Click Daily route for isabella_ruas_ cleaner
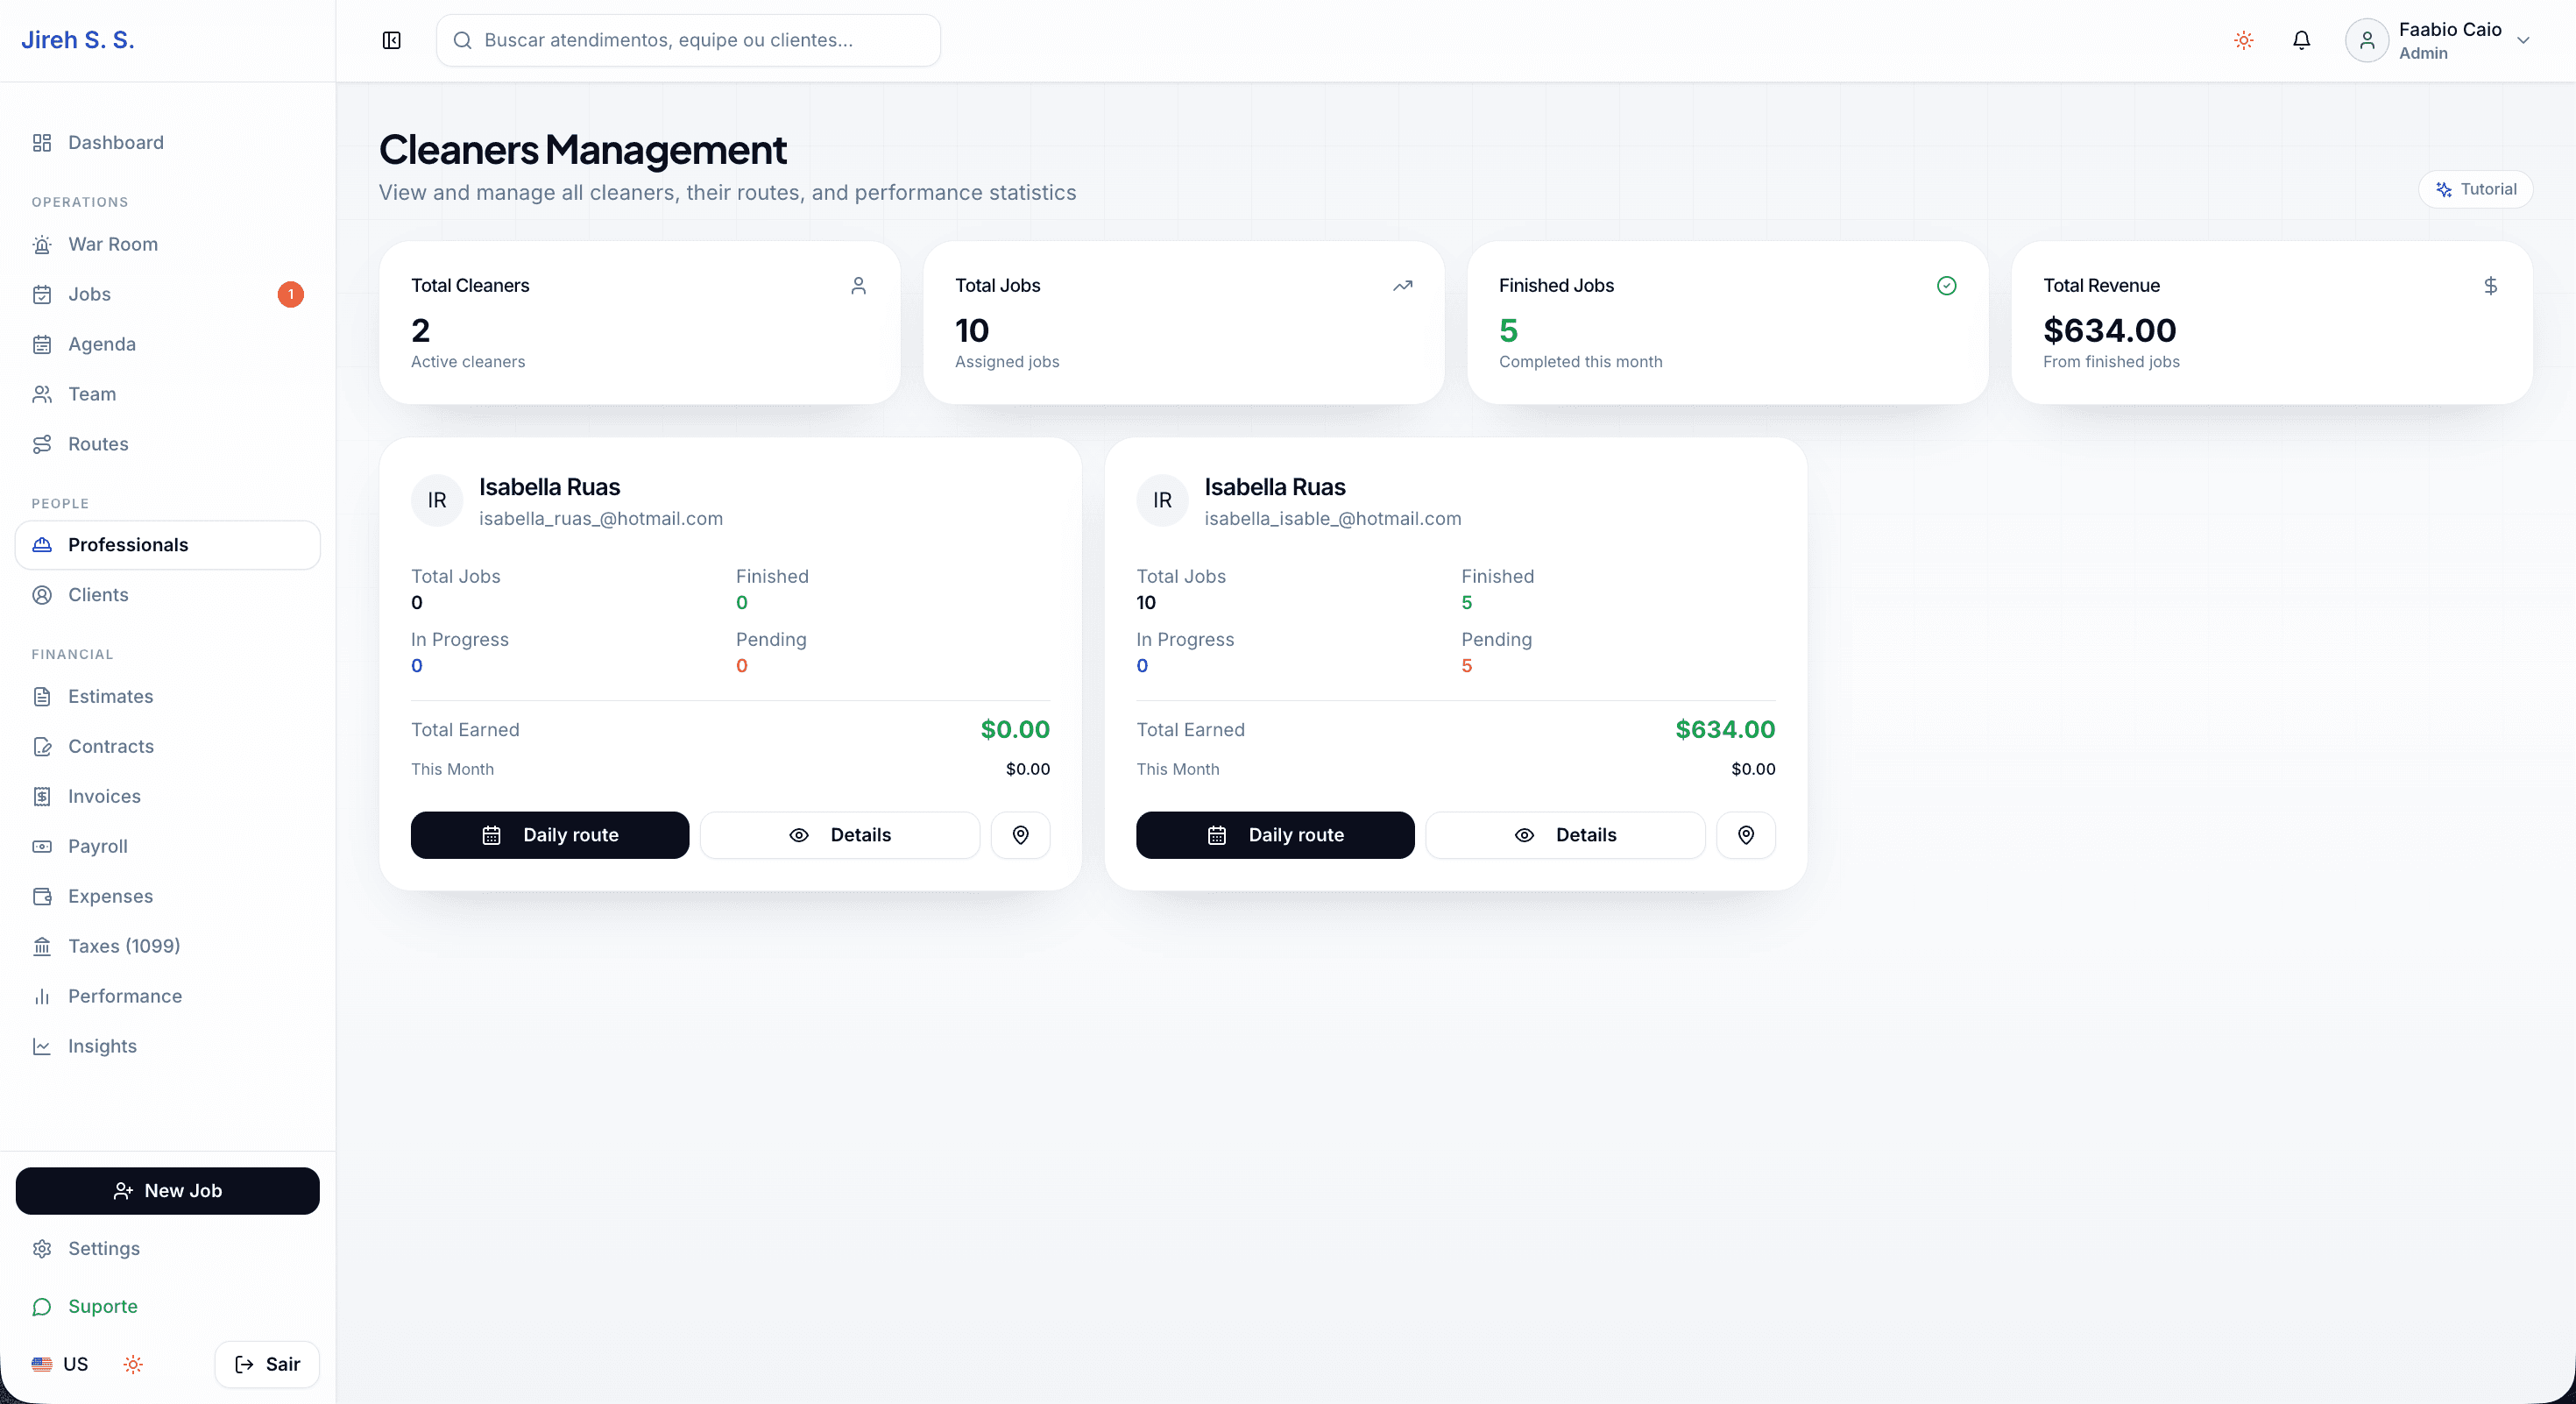Screen dimensions: 2576x1404 point(550,835)
